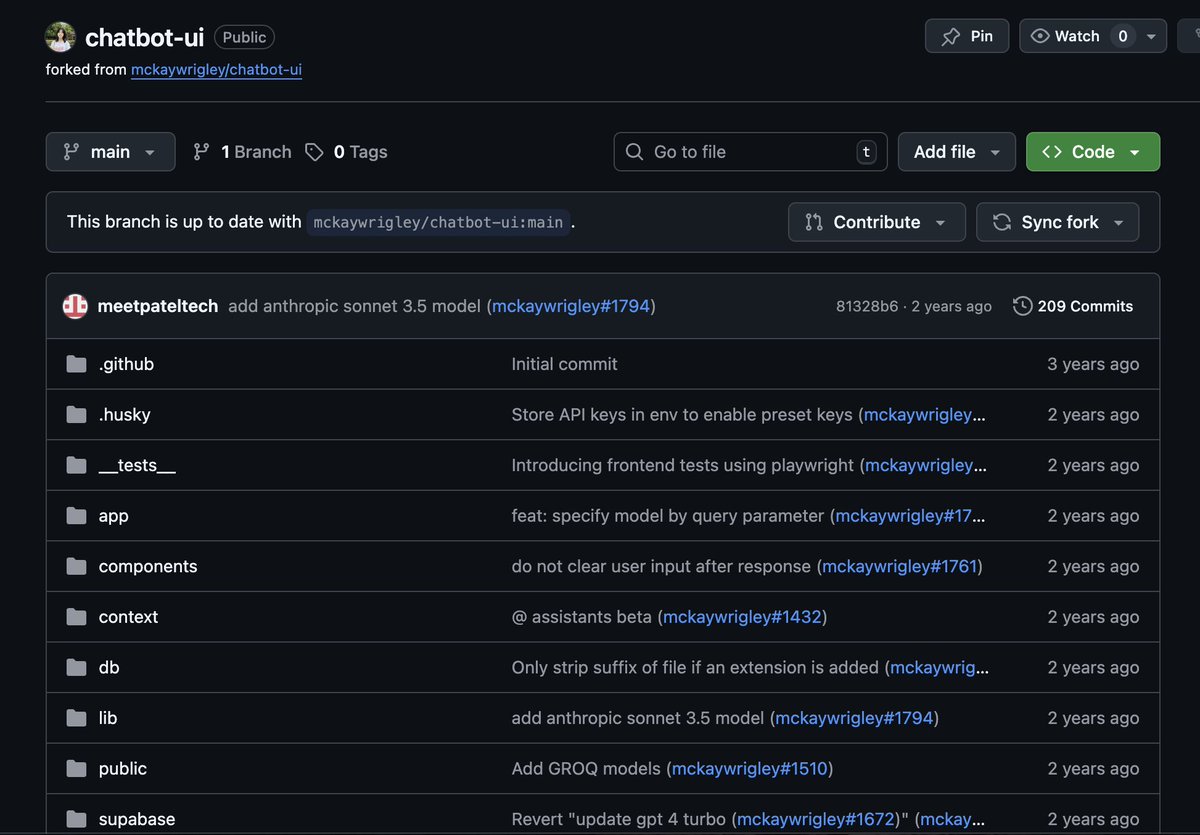
Task: Open the mckaywrigley/chatbot-ui upstream link
Action: click(x=216, y=70)
